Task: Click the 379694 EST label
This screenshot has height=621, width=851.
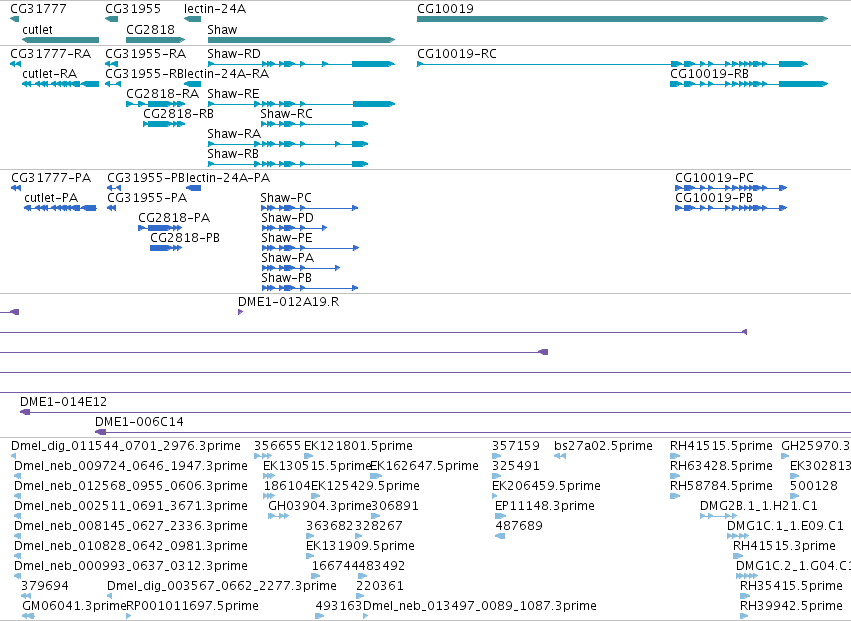Action: 45,586
